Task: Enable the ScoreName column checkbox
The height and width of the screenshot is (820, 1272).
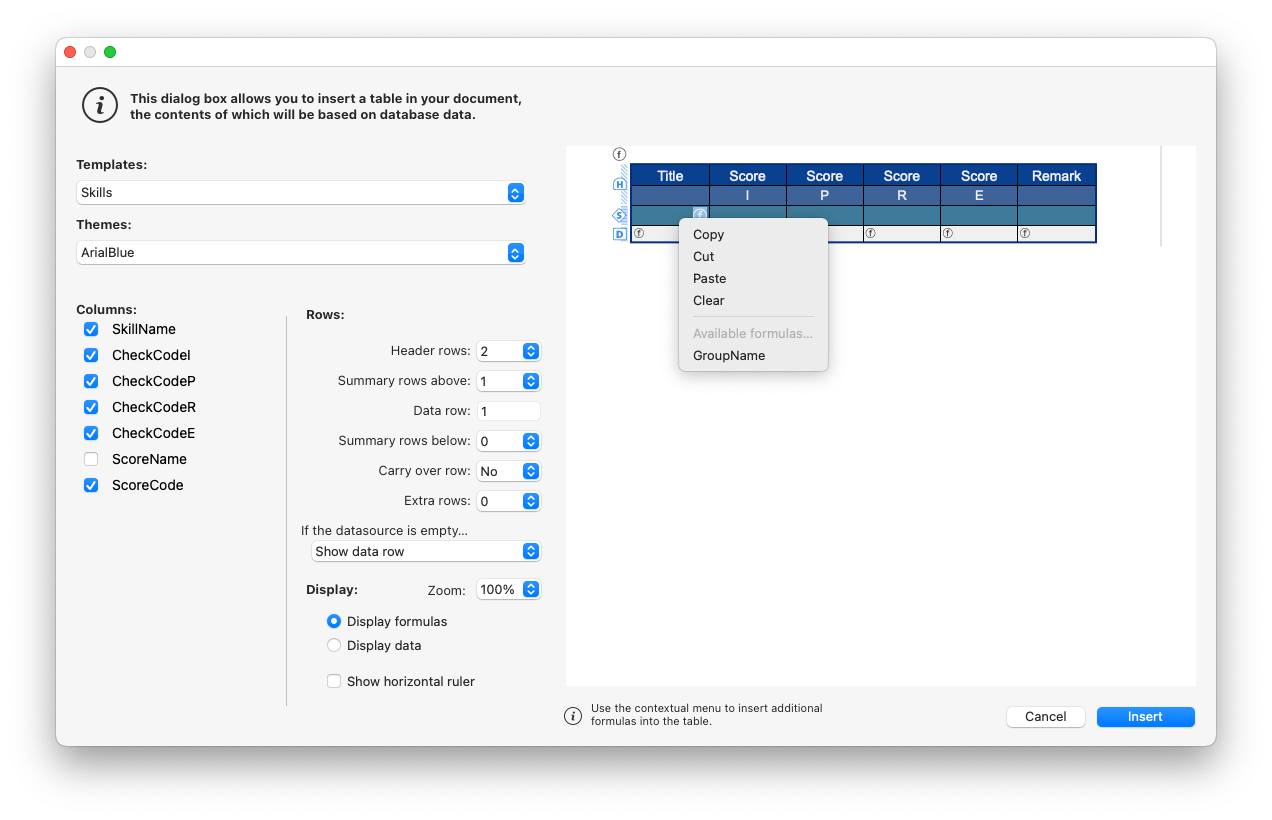Action: click(x=91, y=459)
